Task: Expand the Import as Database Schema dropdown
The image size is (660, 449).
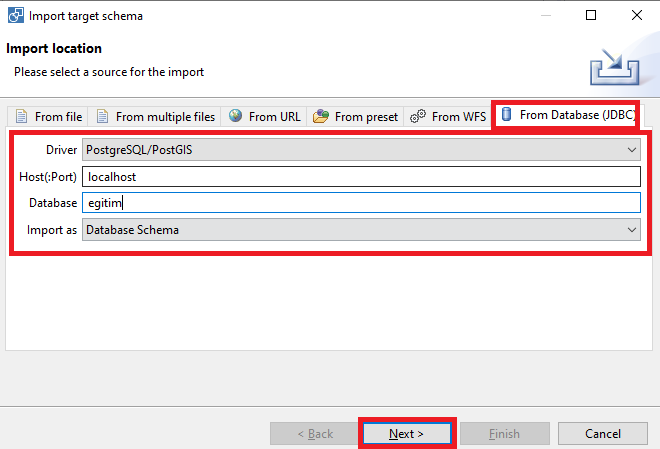Action: click(x=361, y=230)
